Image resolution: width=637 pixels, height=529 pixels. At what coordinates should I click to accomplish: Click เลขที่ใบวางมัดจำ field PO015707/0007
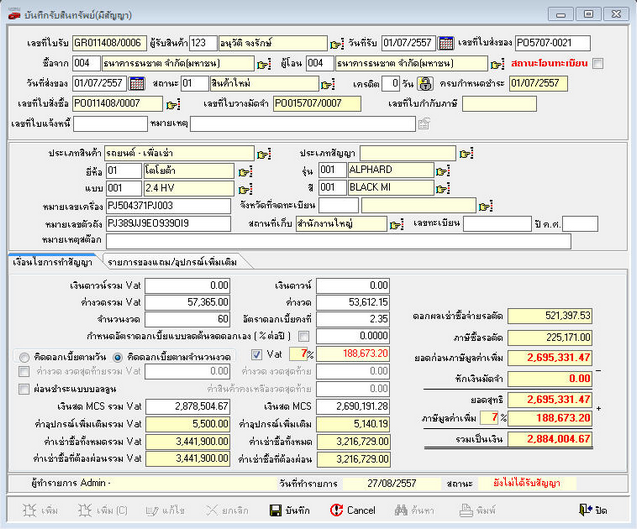317,104
